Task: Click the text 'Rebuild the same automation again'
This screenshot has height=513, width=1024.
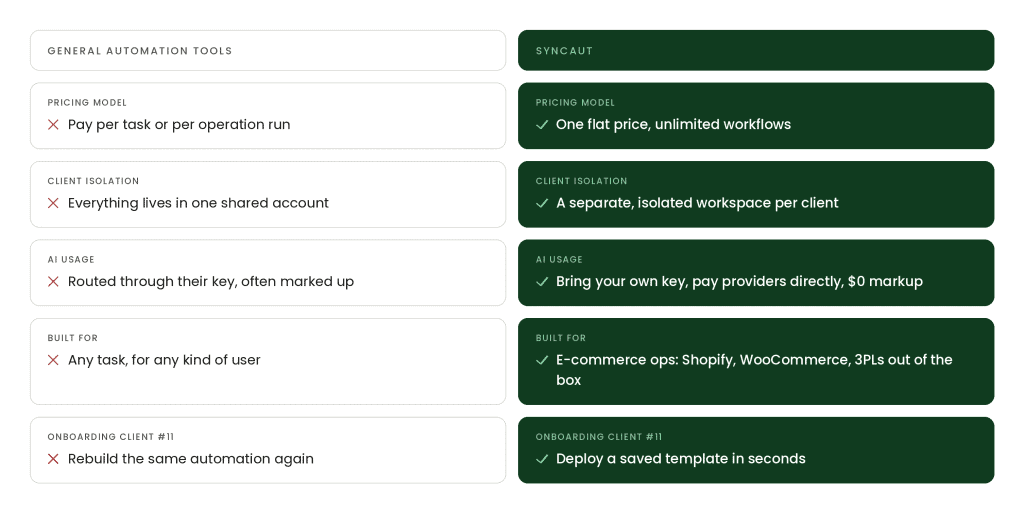Action: click(191, 459)
